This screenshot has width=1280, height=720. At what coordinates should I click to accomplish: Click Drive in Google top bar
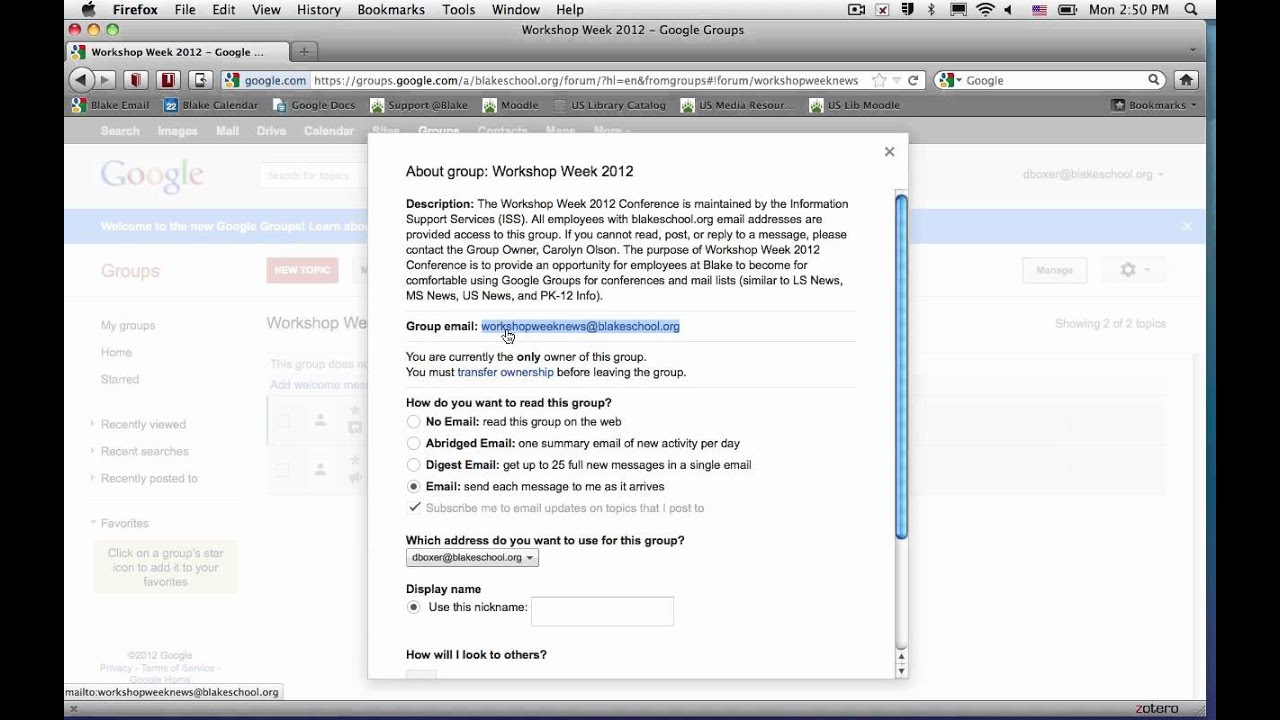point(271,131)
